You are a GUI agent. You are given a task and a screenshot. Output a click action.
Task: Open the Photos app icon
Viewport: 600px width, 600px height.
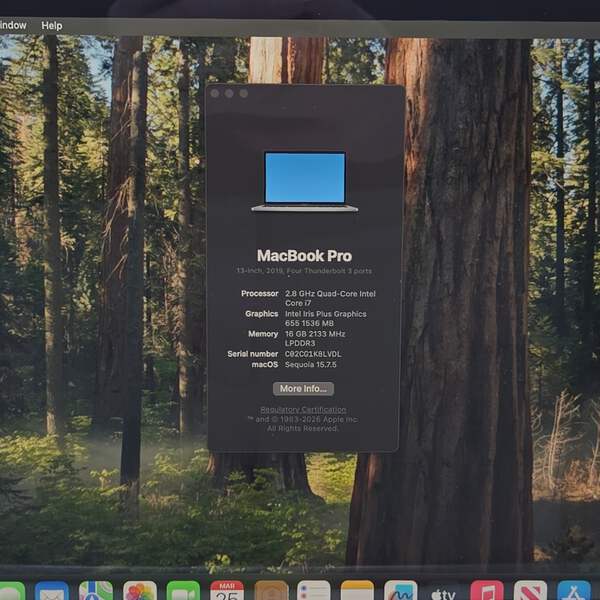click(x=140, y=592)
